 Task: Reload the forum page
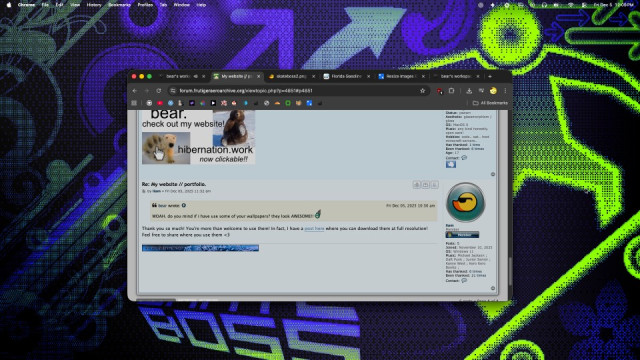click(x=159, y=91)
